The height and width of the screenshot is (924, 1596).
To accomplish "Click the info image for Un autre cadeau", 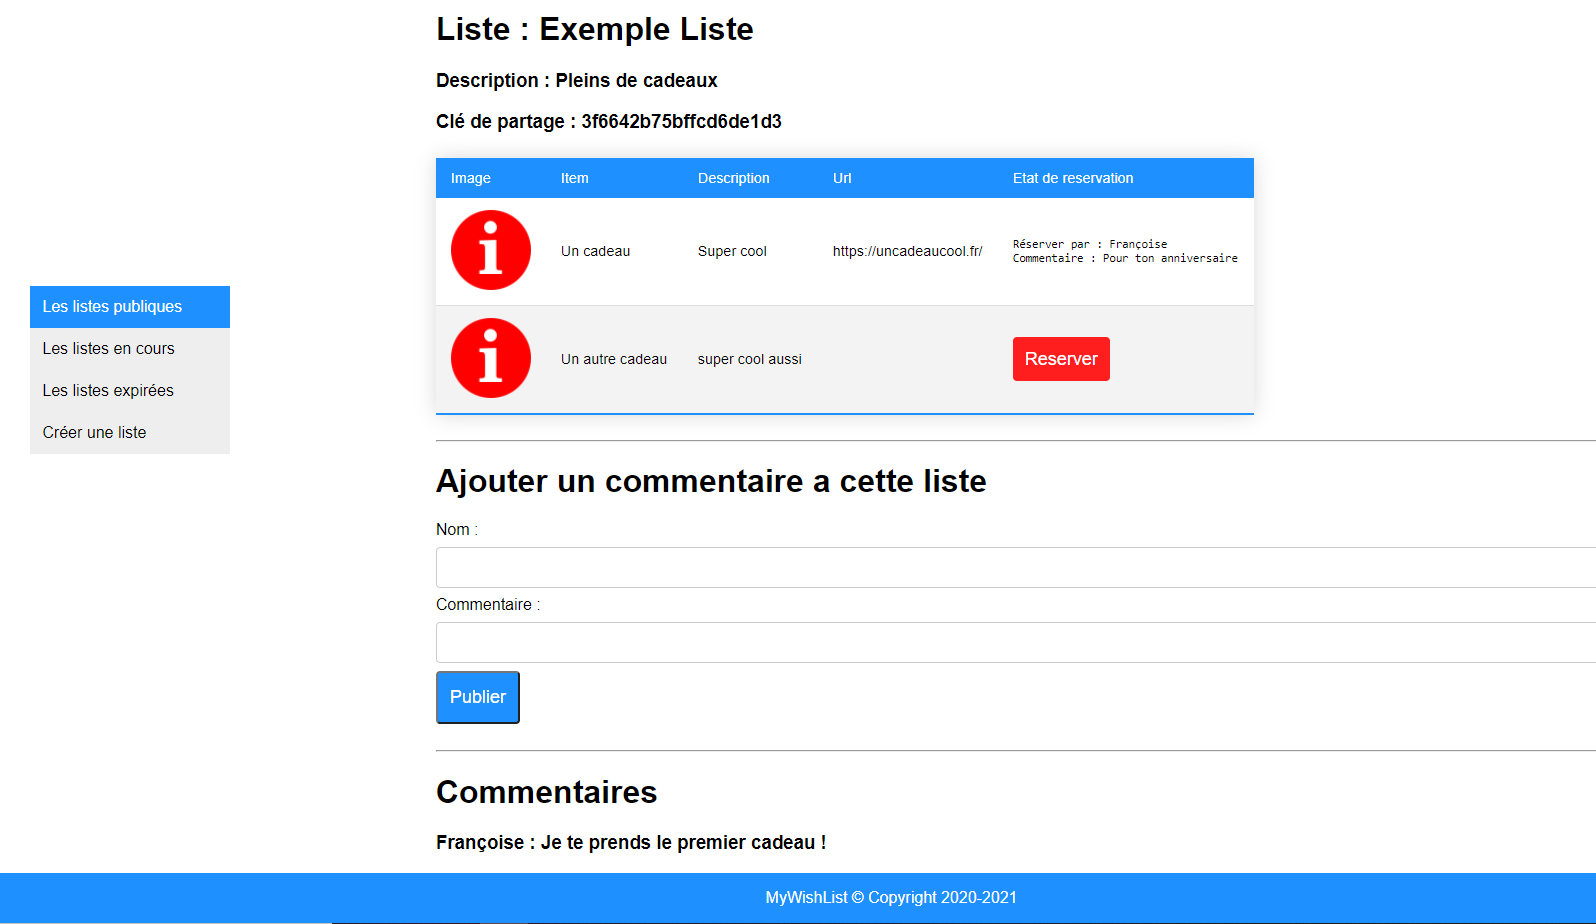I will click(x=490, y=358).
